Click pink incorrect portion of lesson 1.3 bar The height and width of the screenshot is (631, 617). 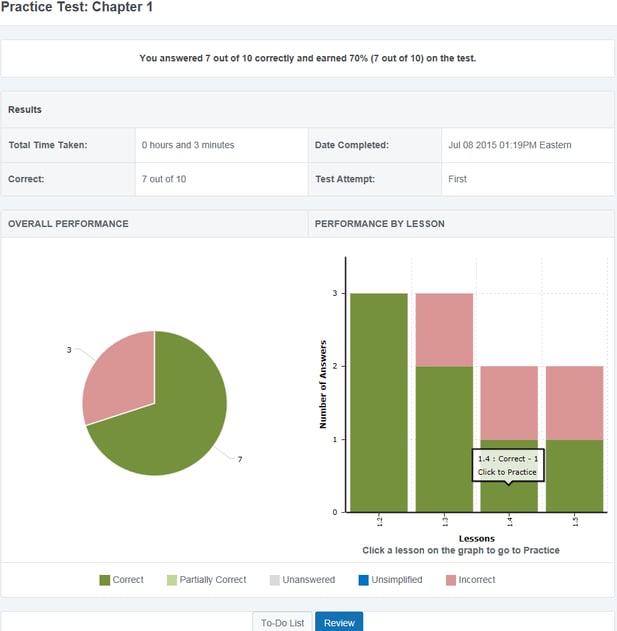click(x=444, y=329)
